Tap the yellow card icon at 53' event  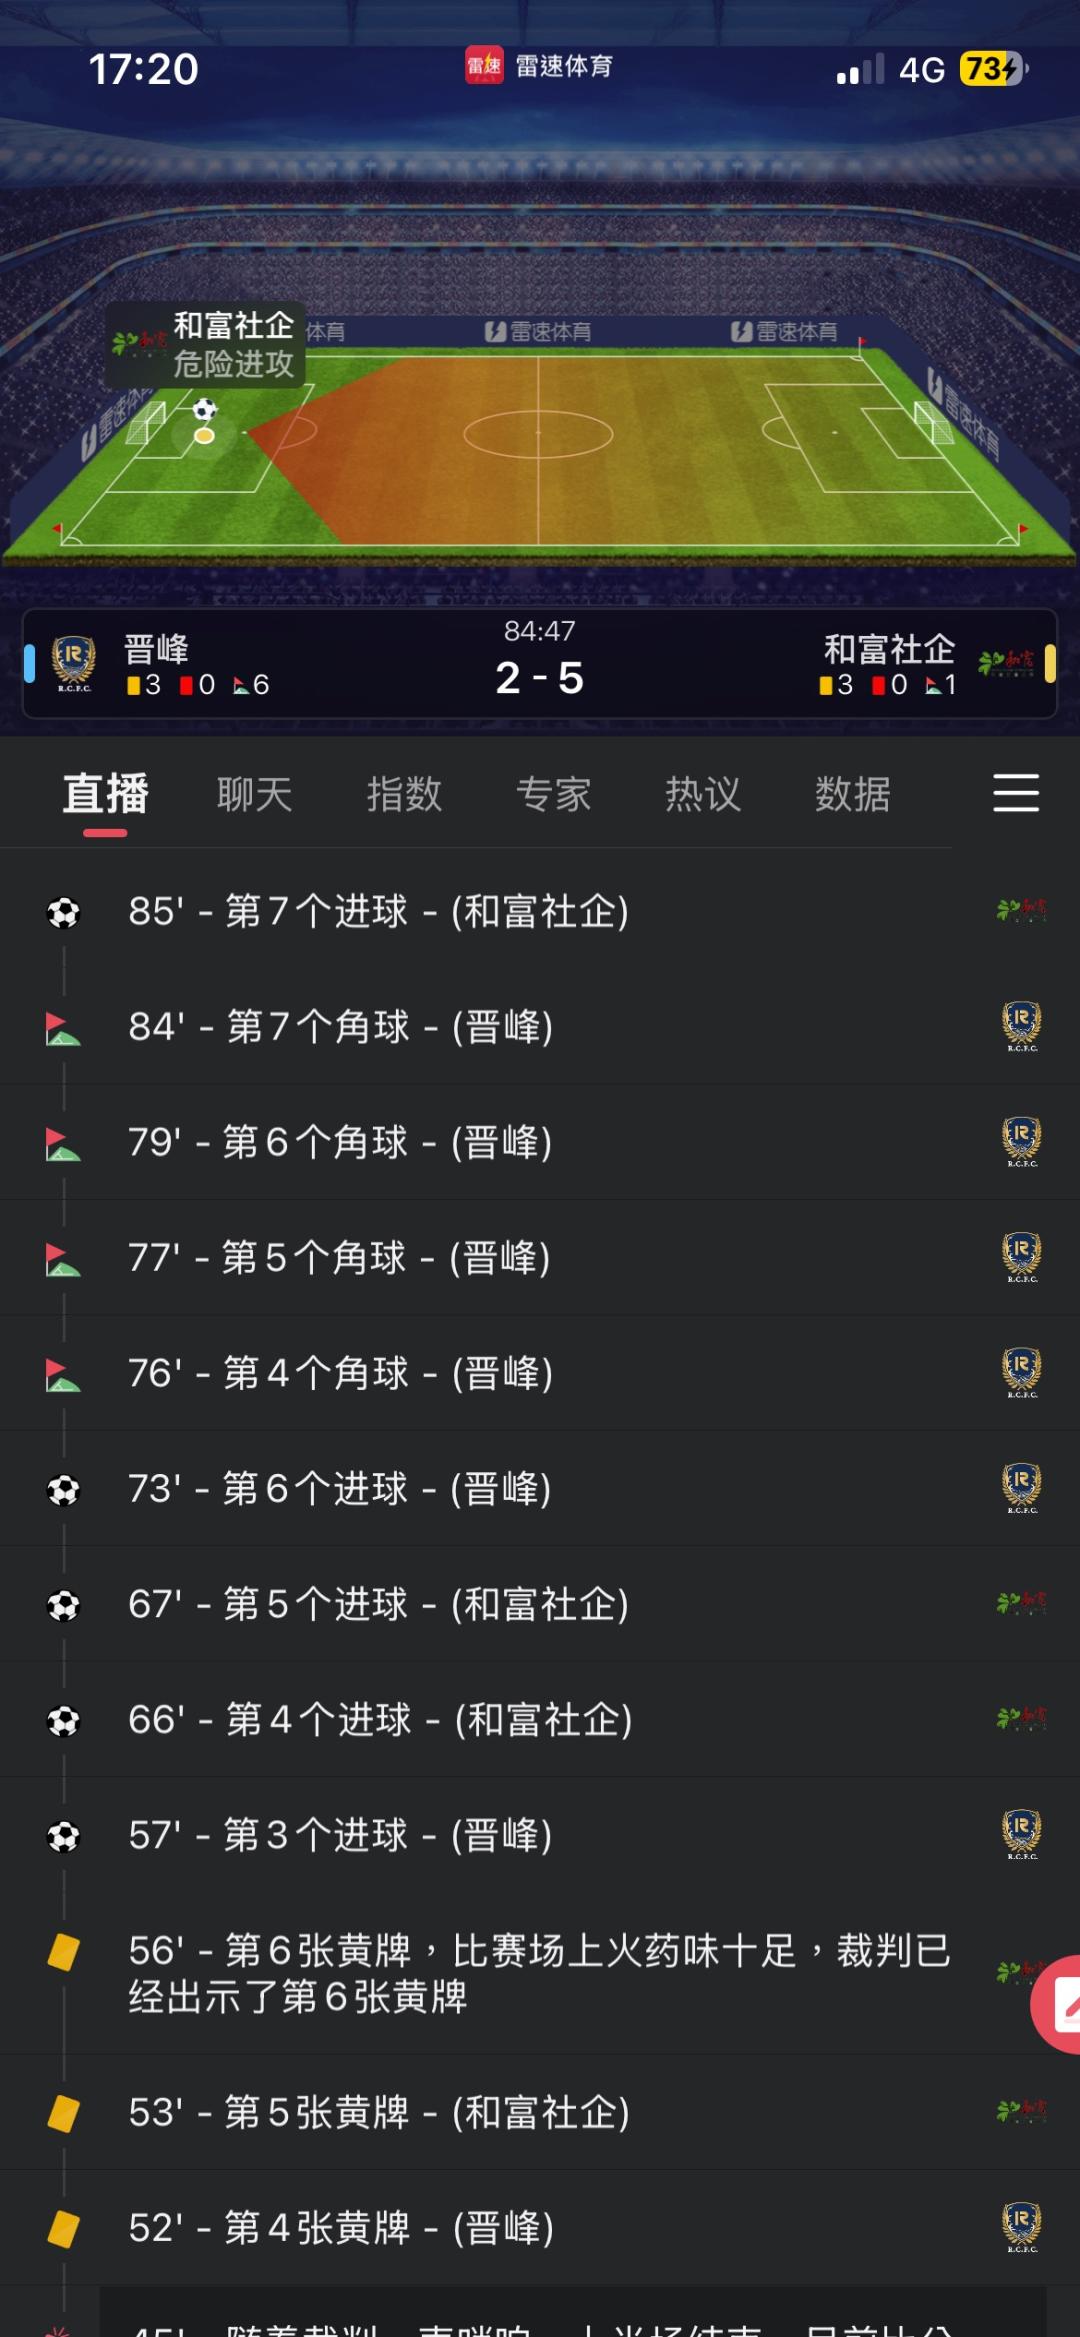pos(63,2113)
